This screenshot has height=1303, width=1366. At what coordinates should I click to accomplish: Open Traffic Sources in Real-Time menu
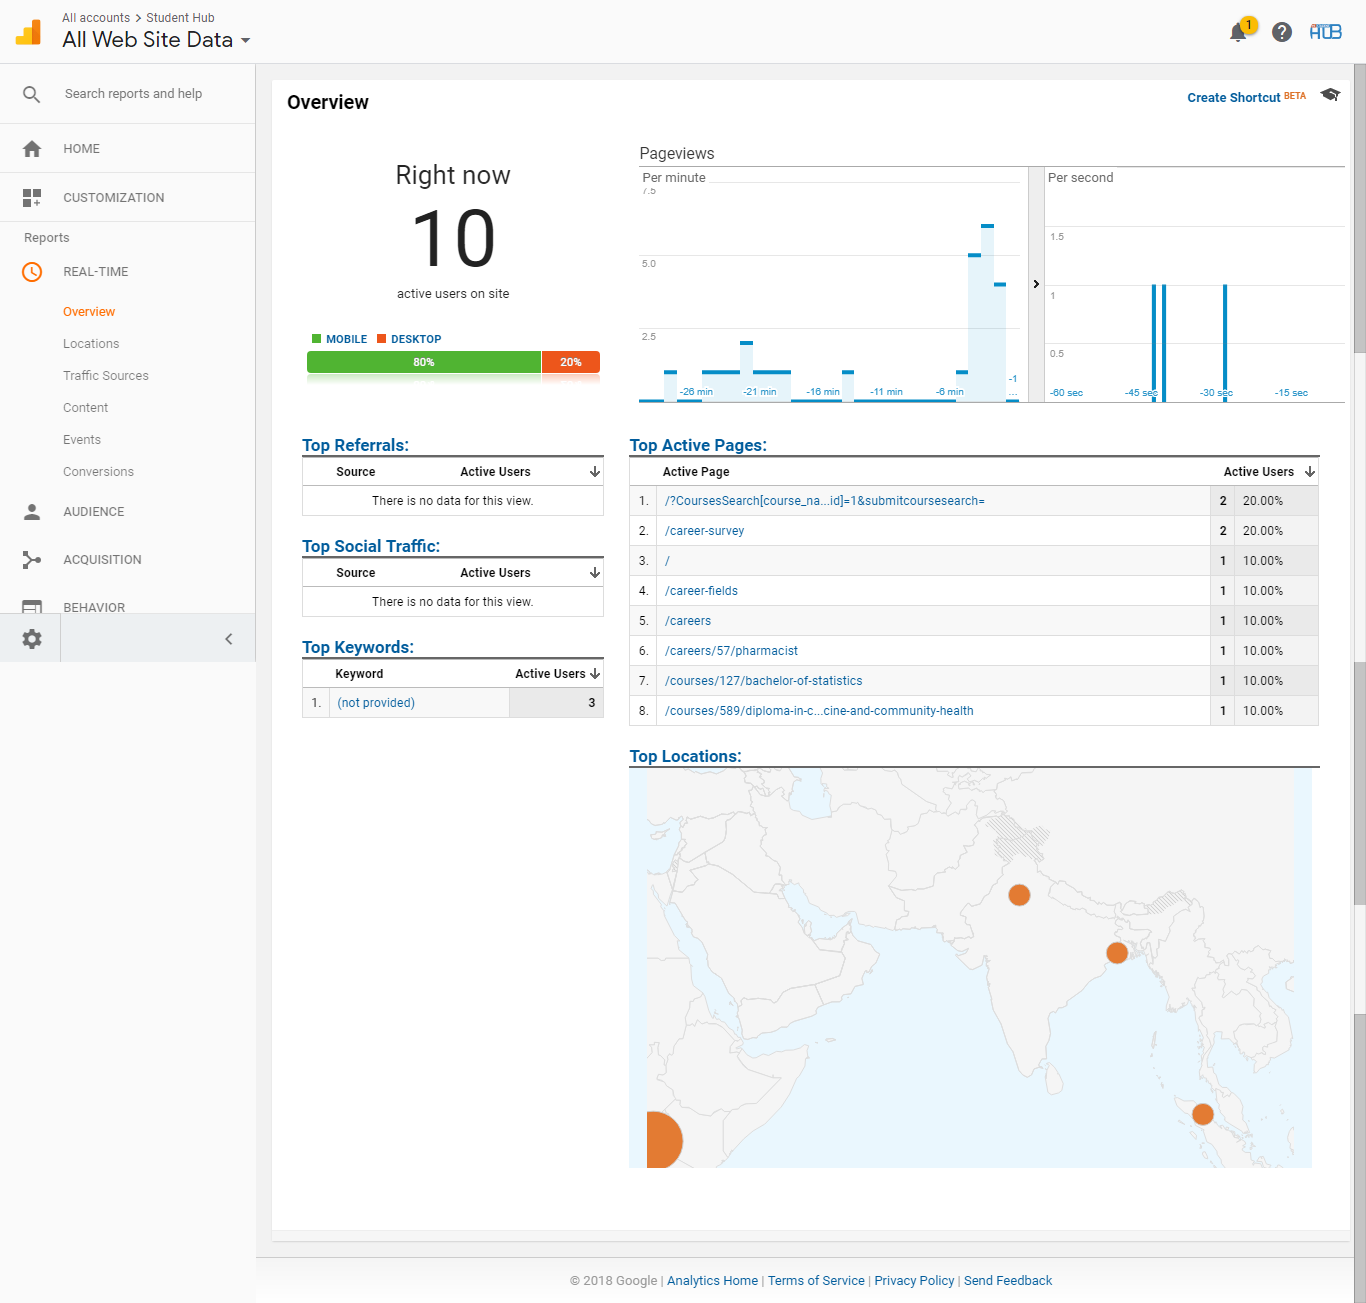pos(105,376)
